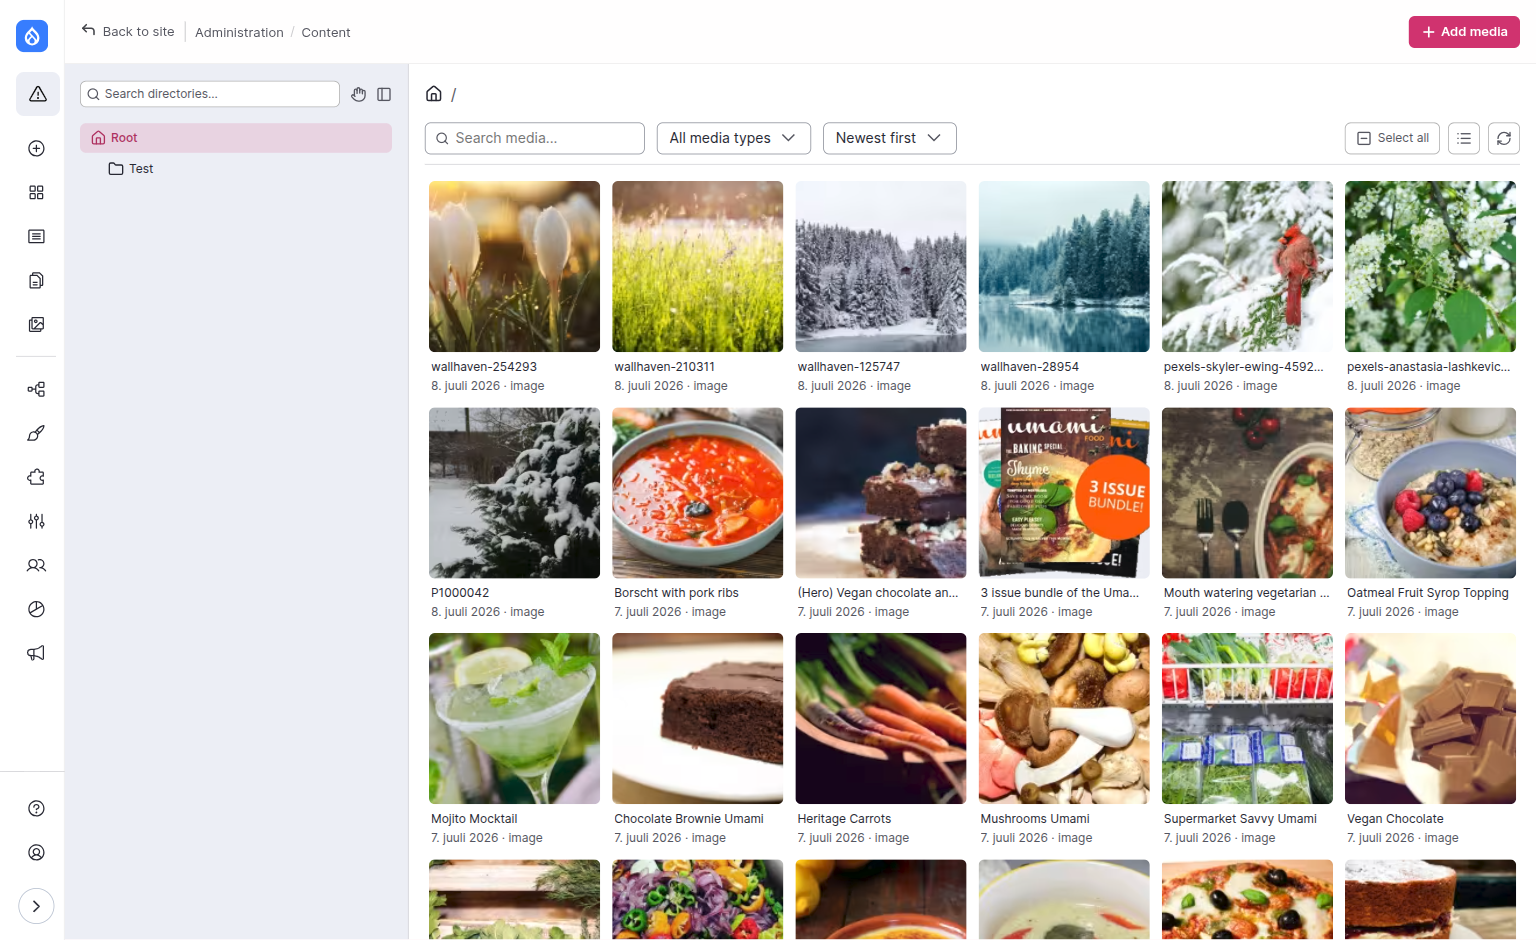
Task: Open wallhaven-210311 thumbnail
Action: [x=697, y=266]
